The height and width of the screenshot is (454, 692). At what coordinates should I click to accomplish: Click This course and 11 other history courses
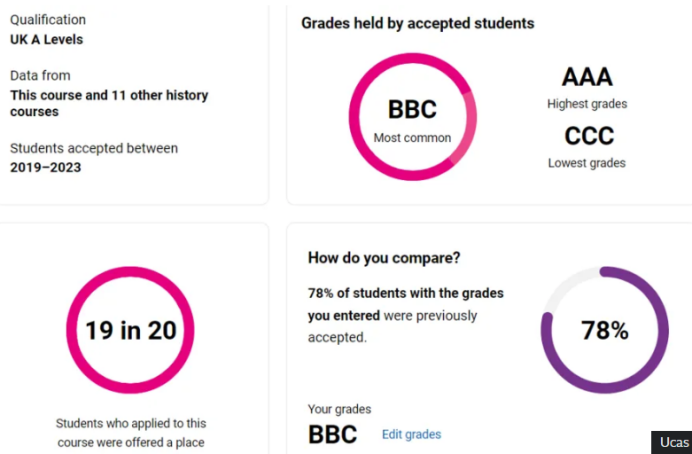(109, 103)
